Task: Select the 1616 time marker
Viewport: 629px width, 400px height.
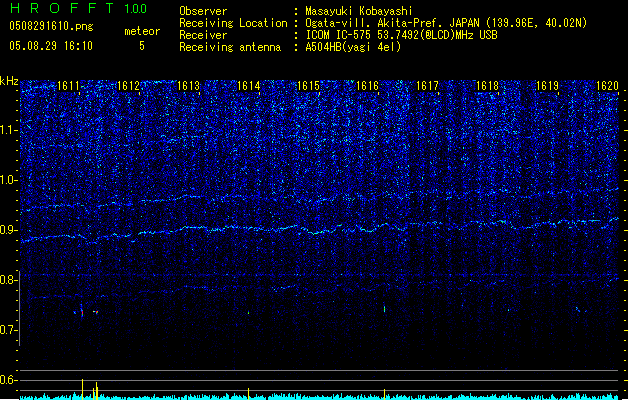Action: 367,87
